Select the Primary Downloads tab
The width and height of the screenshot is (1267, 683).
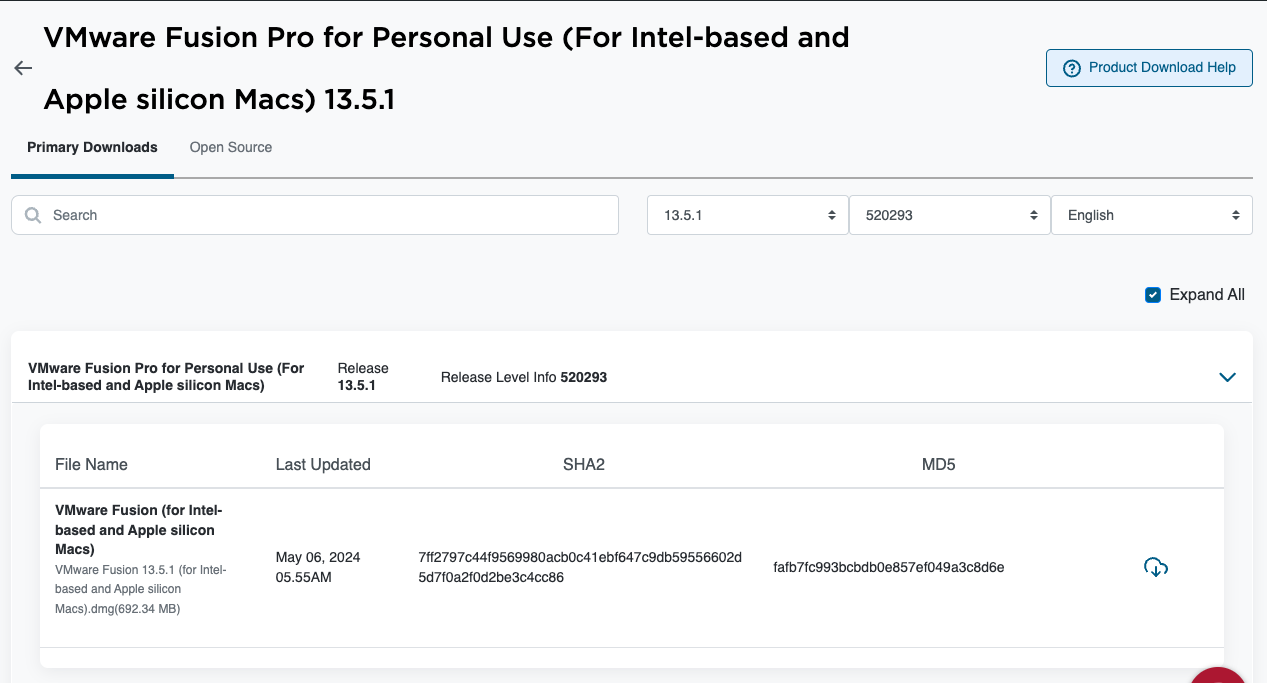92,147
